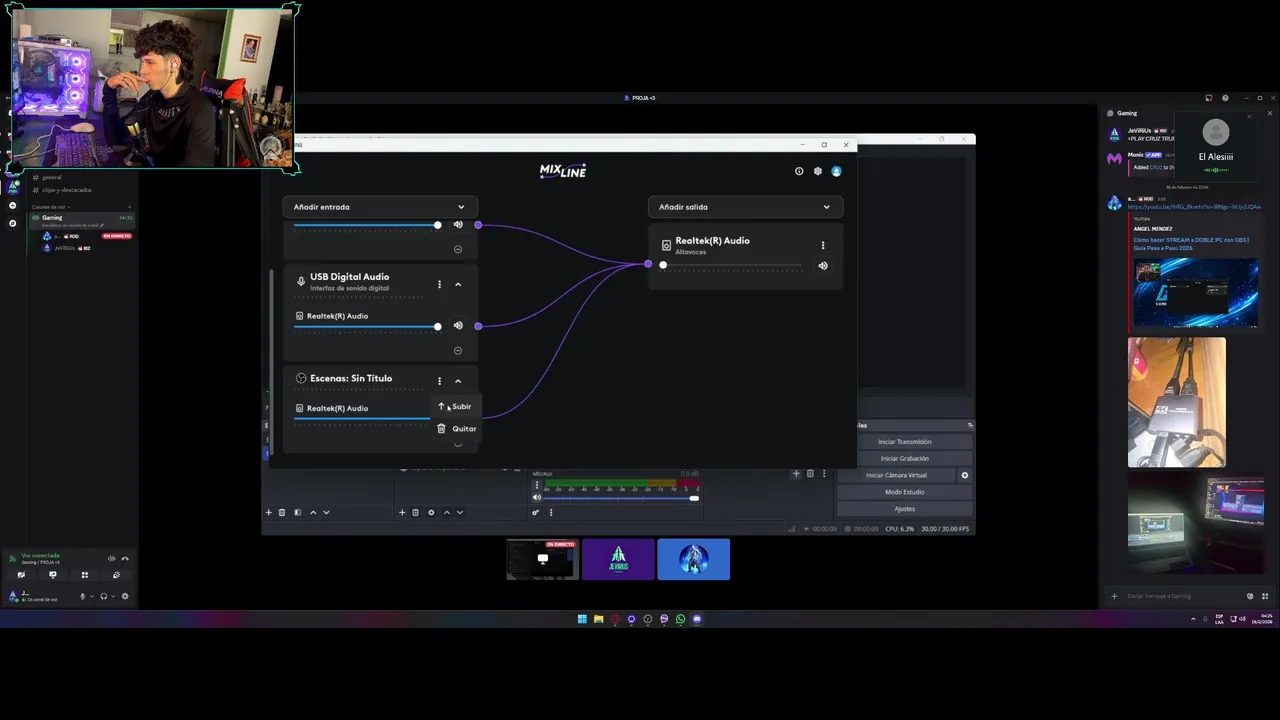Deafen the headphones in Discord
1280x720 pixels.
pyautogui.click(x=104, y=597)
